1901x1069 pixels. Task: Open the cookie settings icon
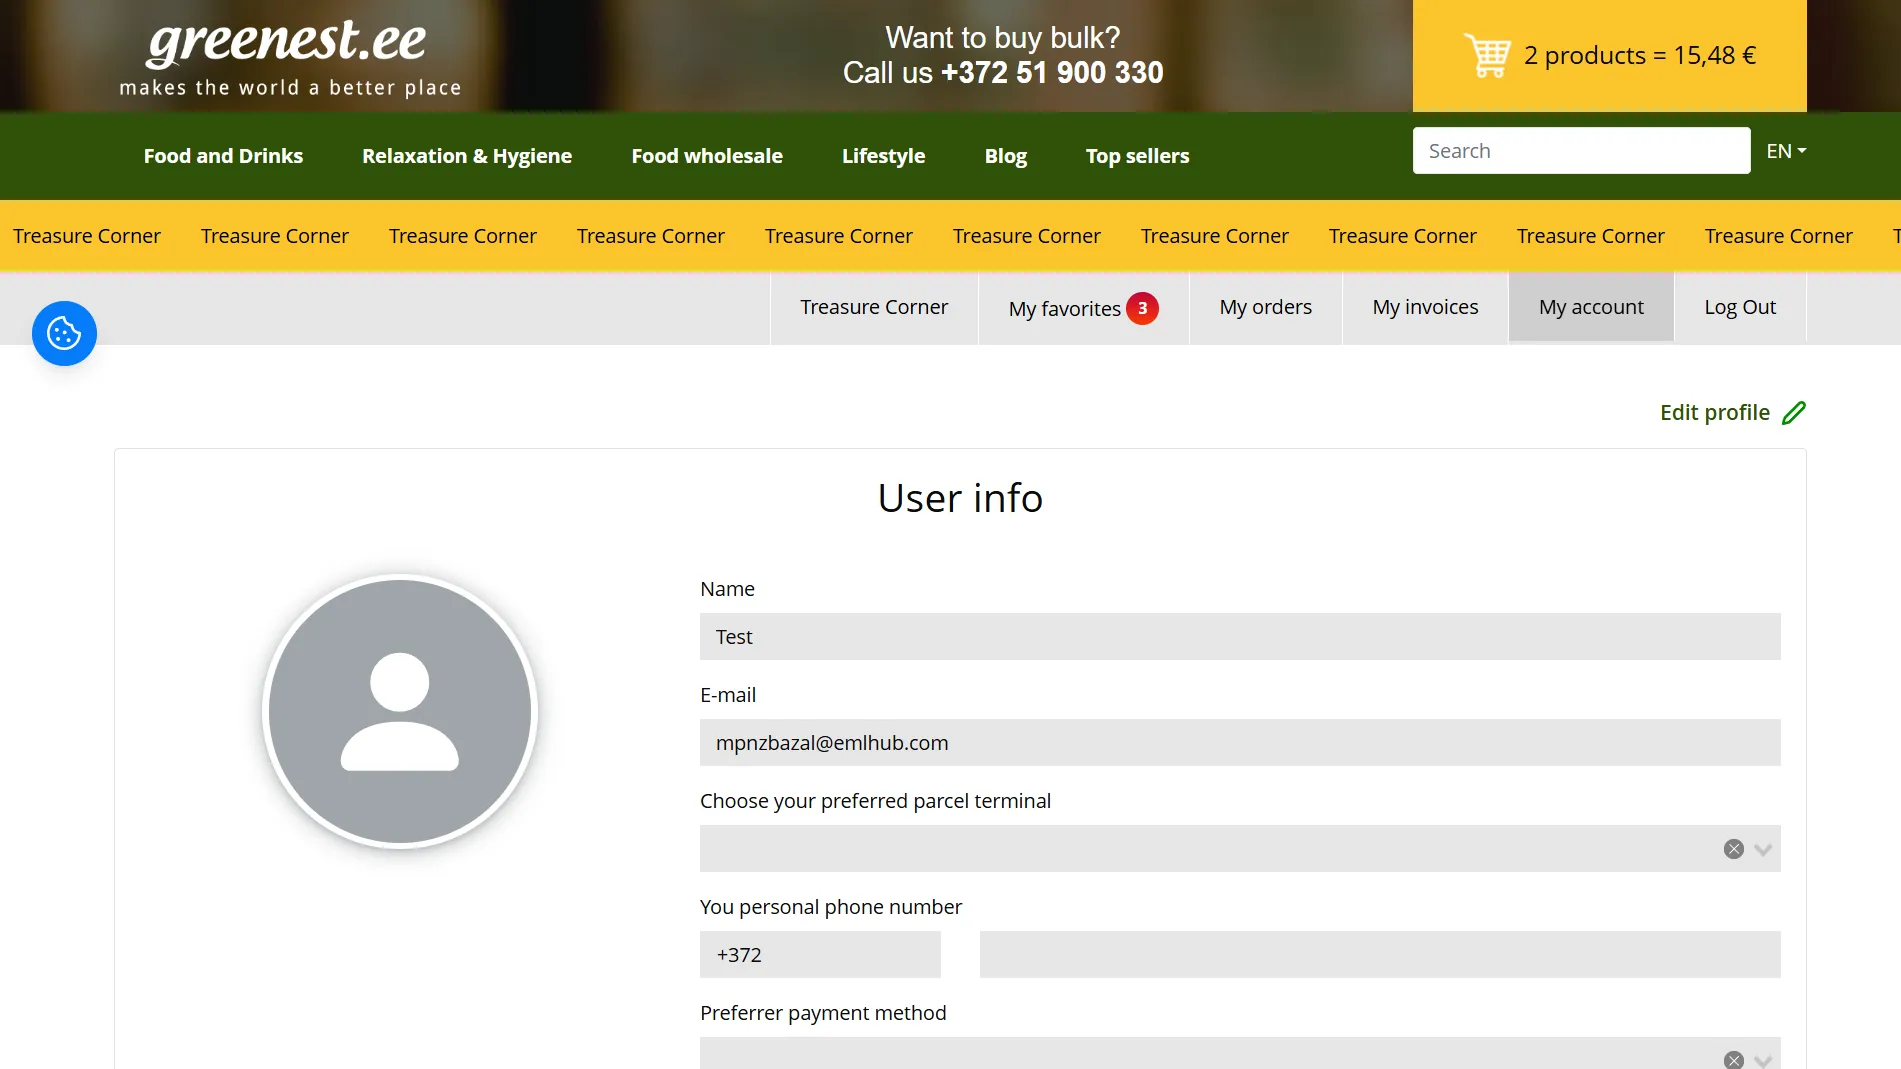tap(64, 333)
